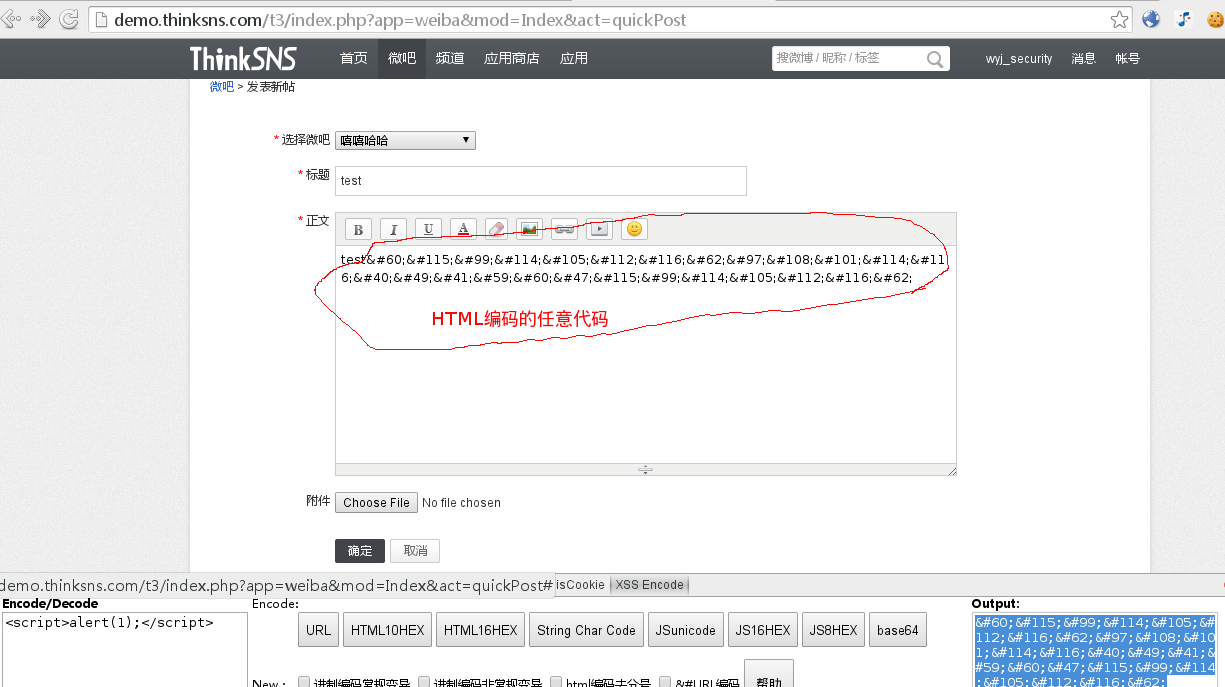Click the 标题 input containing test
Viewport: 1225px width, 687px height.
(540, 181)
